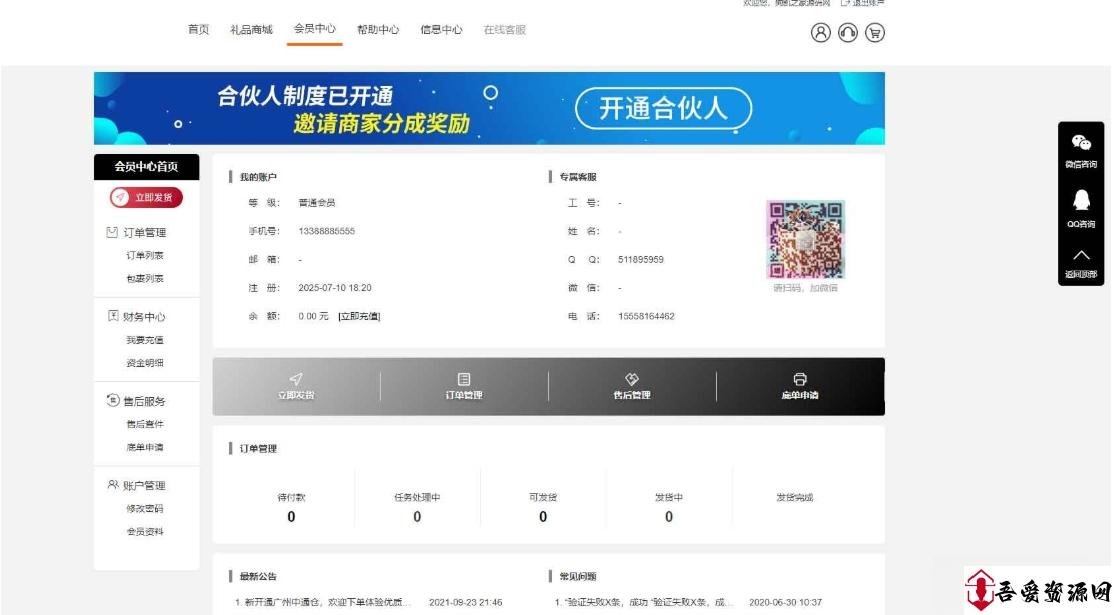1114x615 pixels.
Task: Open the 新开通广州中通仓 announcement
Action: tap(323, 602)
